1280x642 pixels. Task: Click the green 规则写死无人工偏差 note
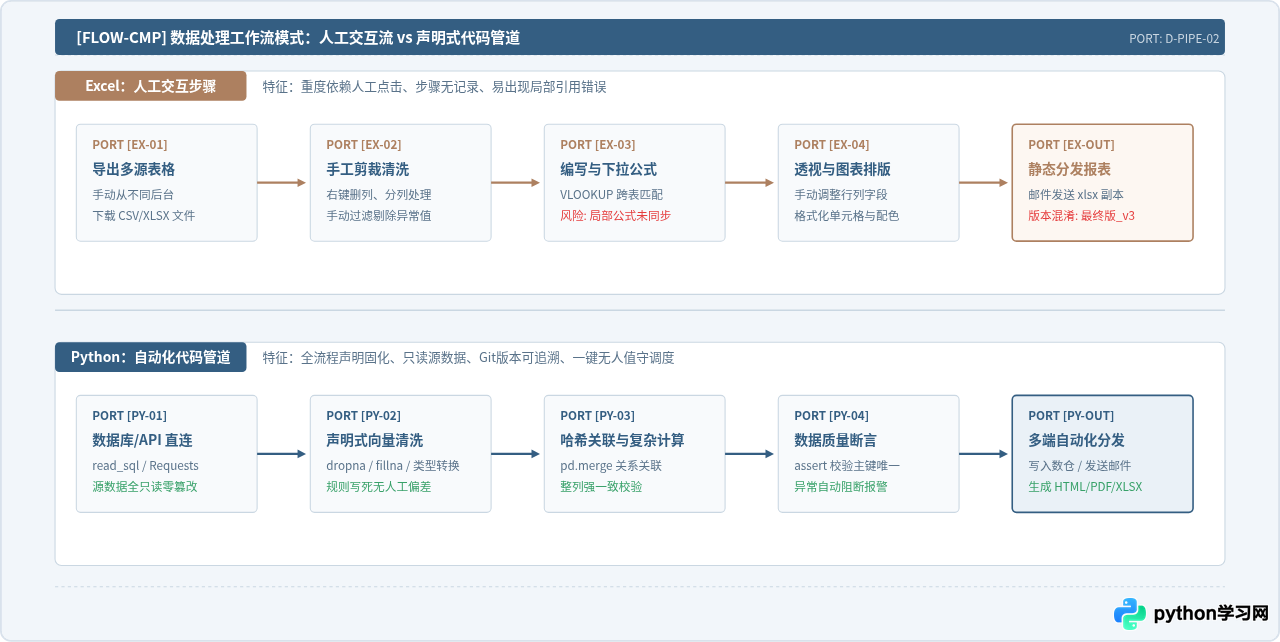click(x=379, y=486)
